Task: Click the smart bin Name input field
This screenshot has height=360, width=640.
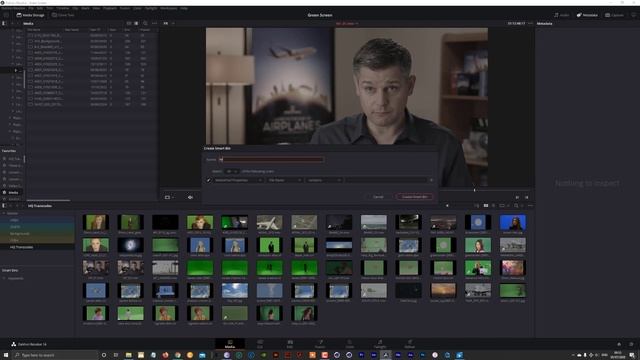Action: 272,160
